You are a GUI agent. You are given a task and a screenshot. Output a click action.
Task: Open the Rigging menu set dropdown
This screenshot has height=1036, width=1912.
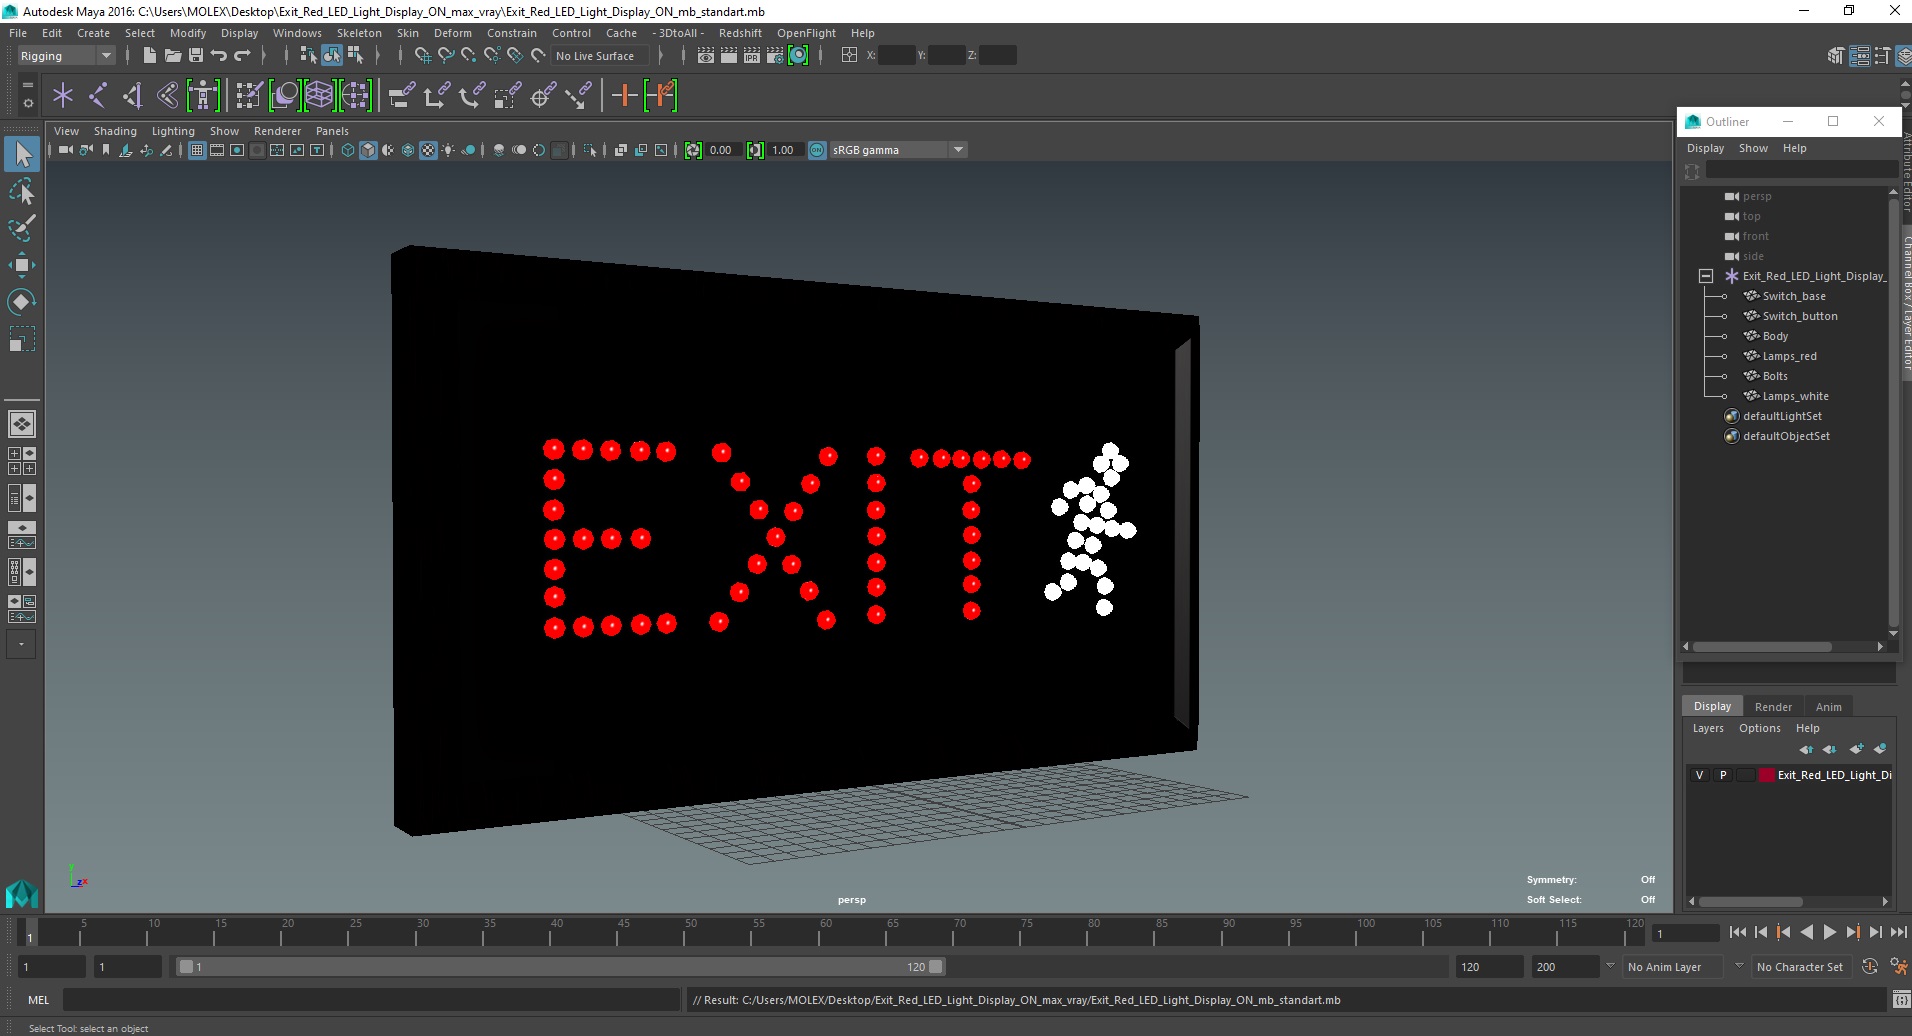(x=66, y=56)
